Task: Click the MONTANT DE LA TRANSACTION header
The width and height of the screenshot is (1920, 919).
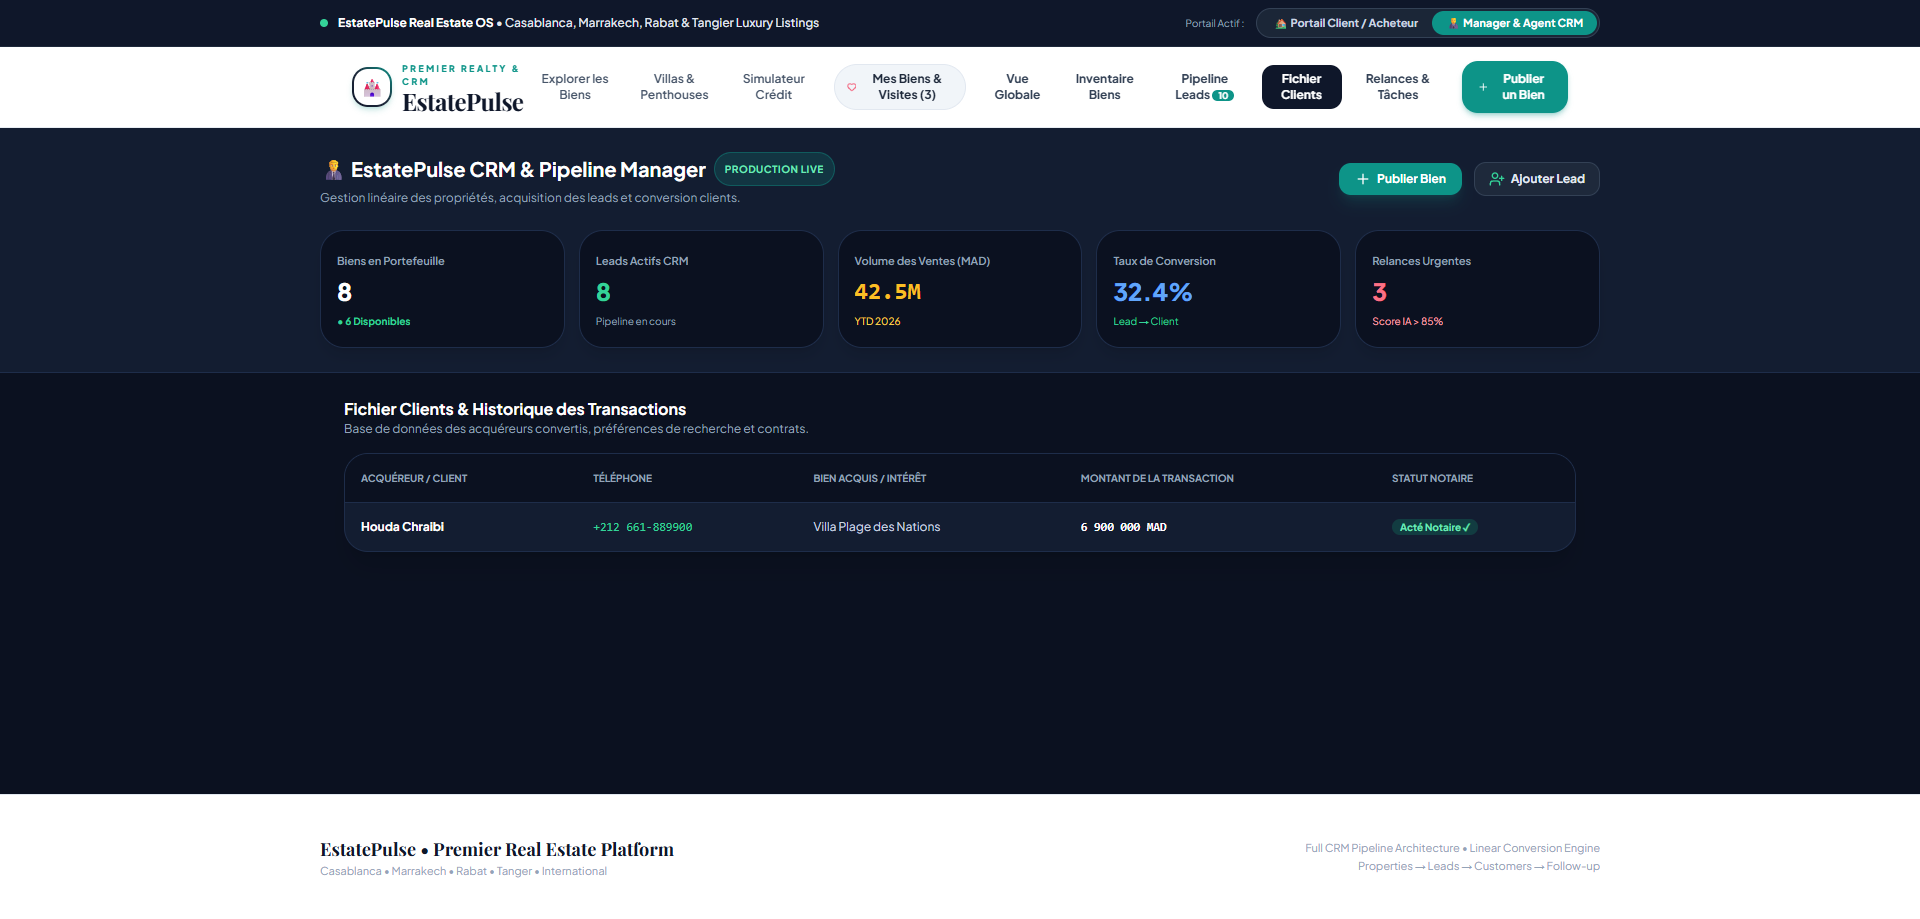Action: tap(1157, 478)
